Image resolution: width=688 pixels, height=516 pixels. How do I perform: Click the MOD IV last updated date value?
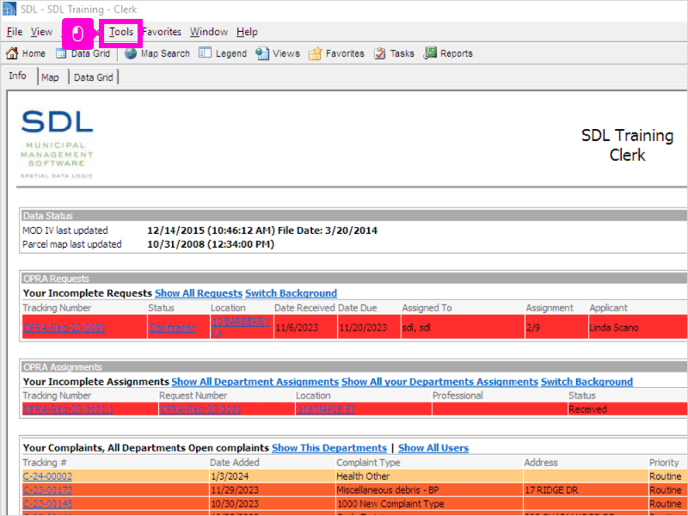tap(262, 230)
